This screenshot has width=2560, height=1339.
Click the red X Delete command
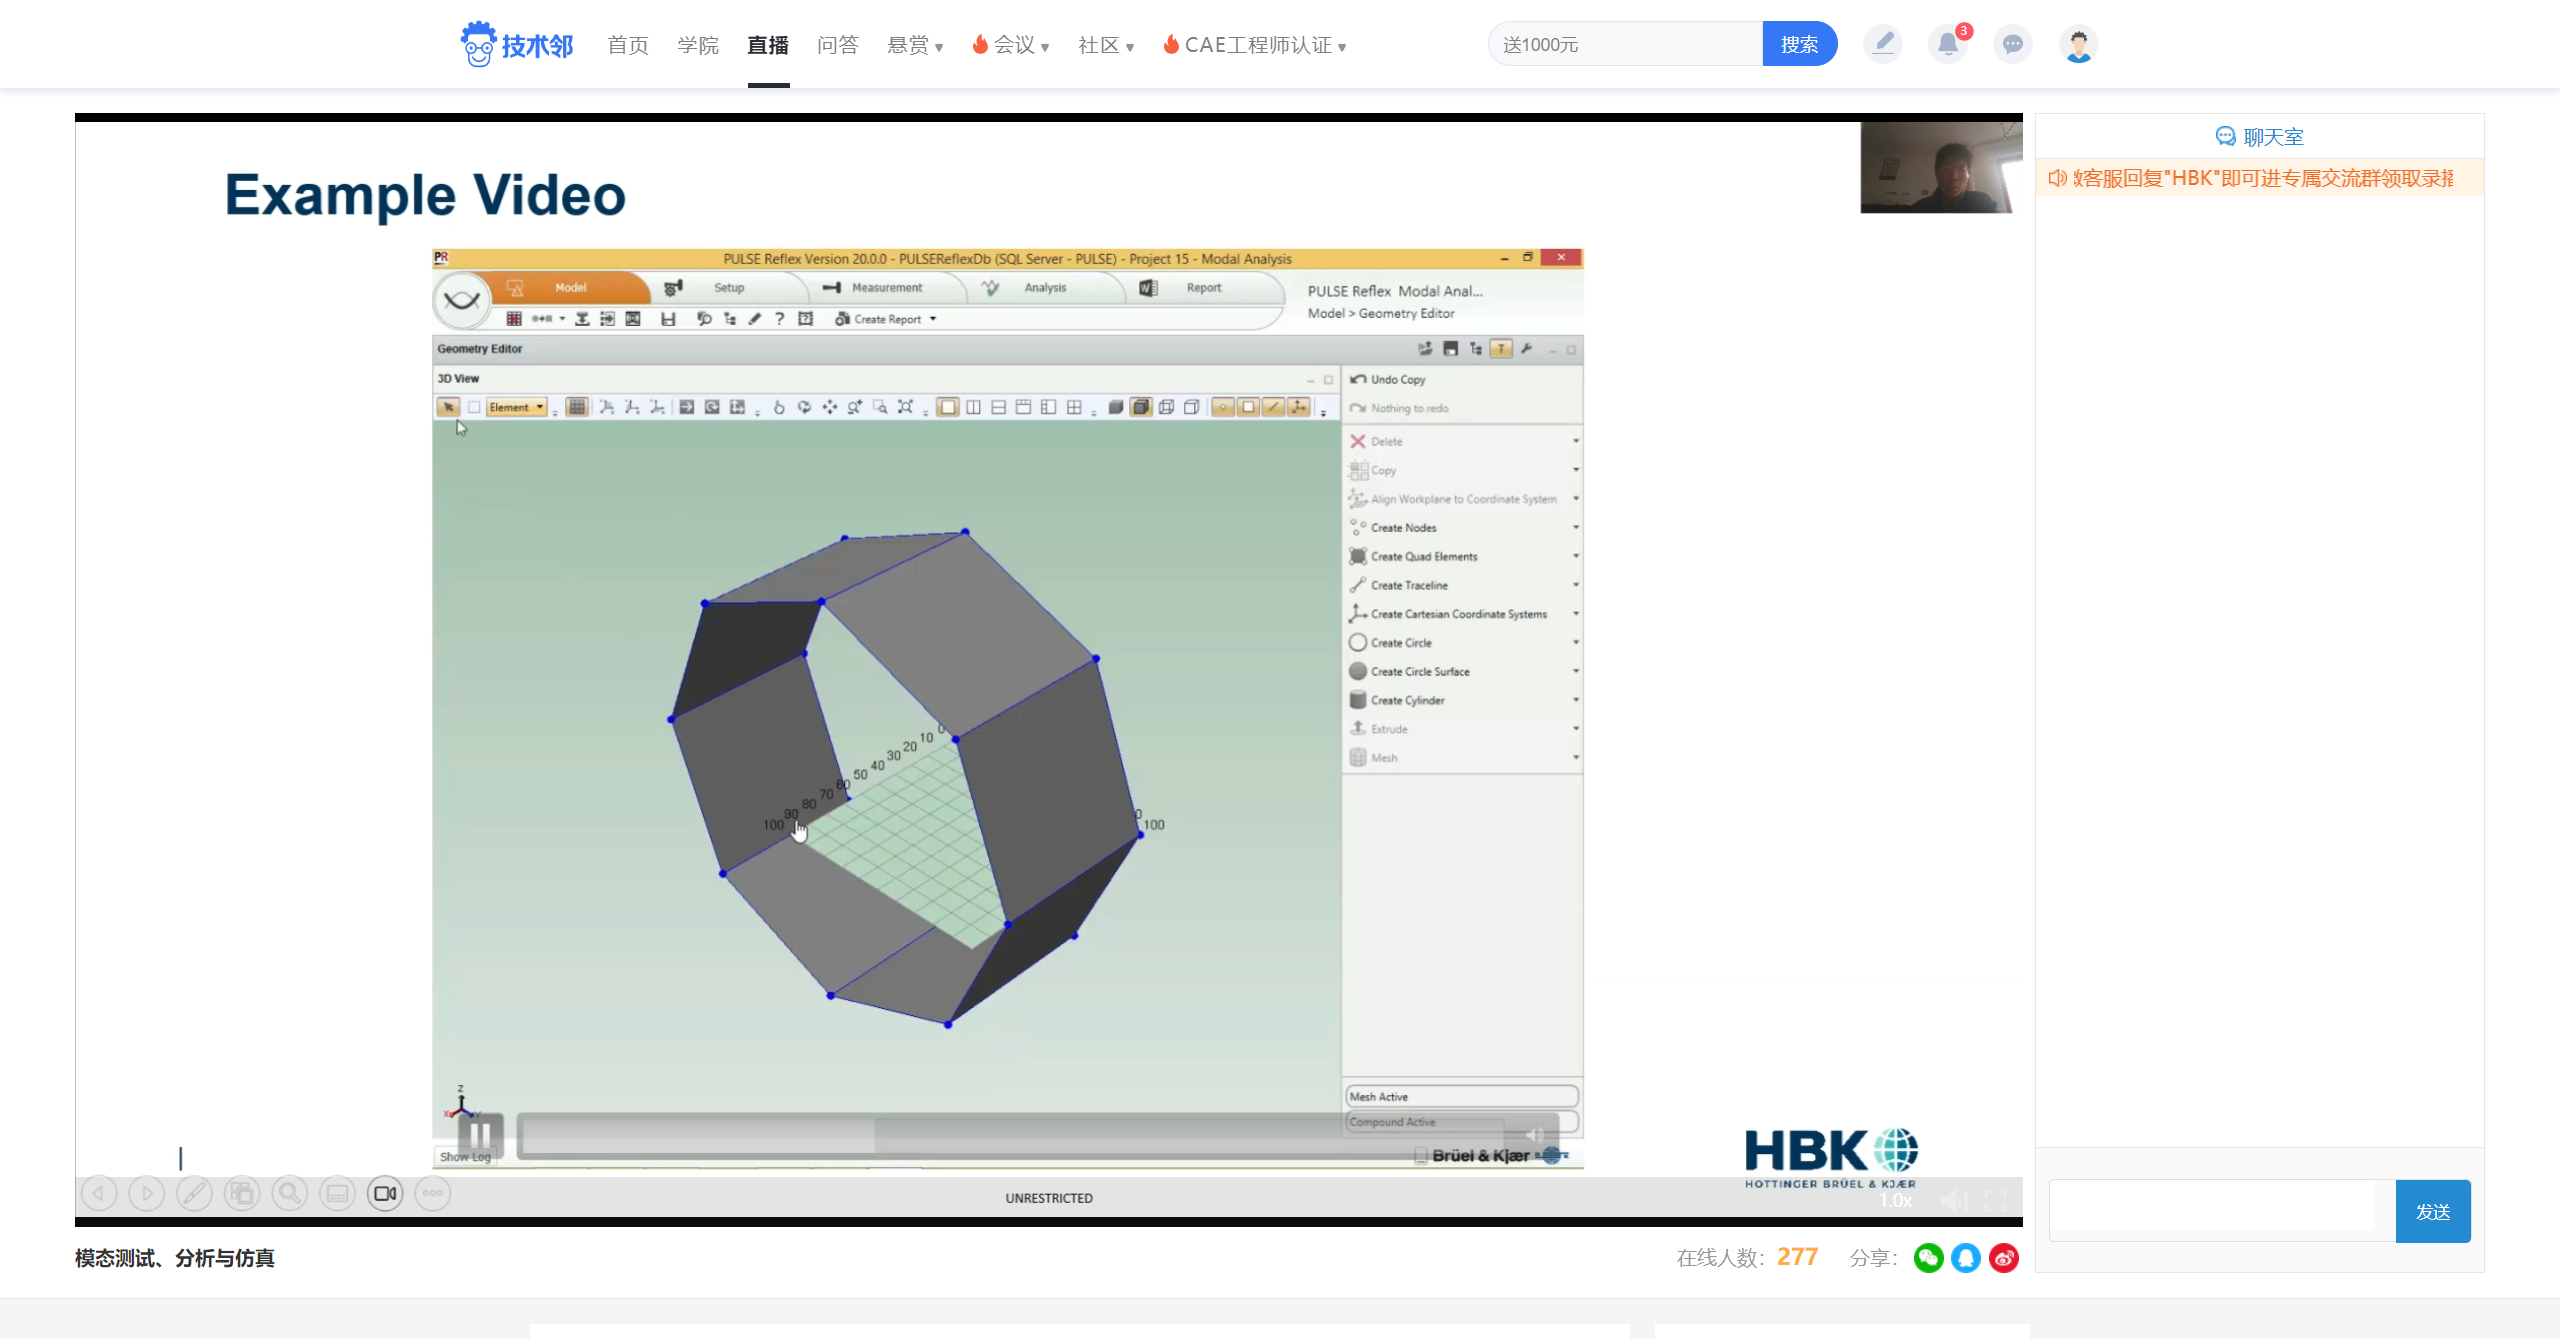pyautogui.click(x=1376, y=441)
